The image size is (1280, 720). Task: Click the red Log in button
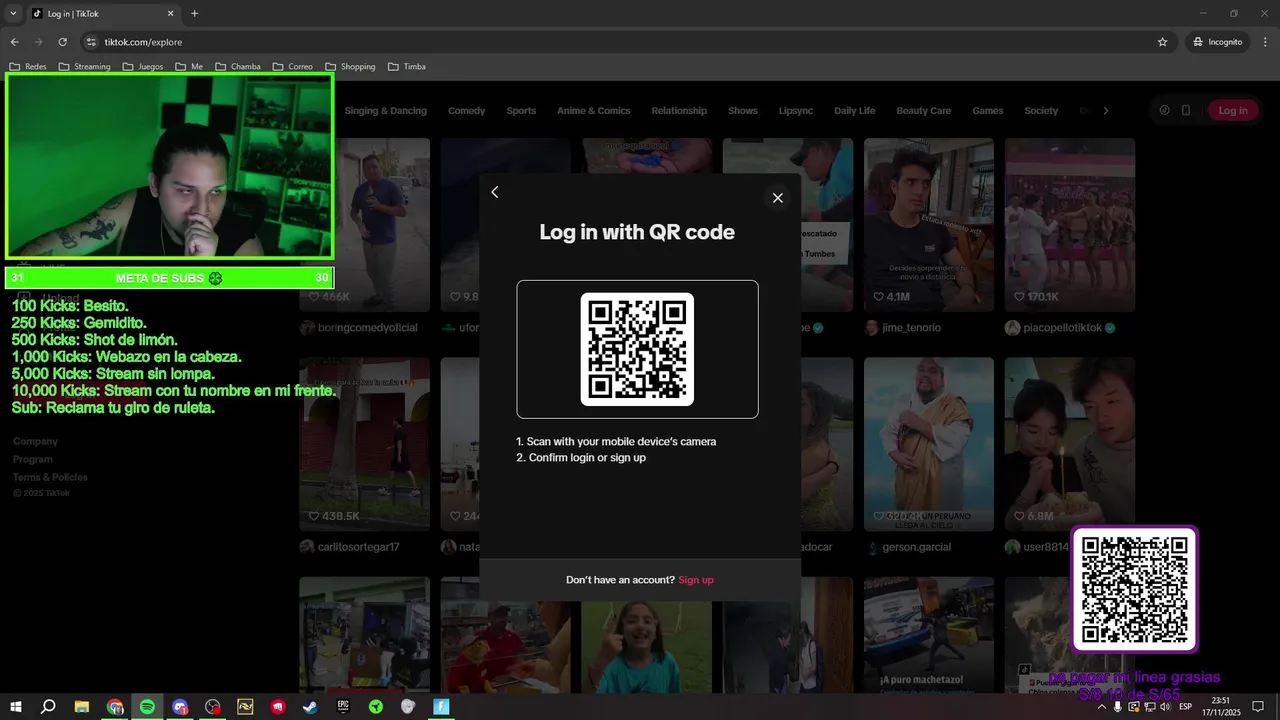coord(1233,110)
